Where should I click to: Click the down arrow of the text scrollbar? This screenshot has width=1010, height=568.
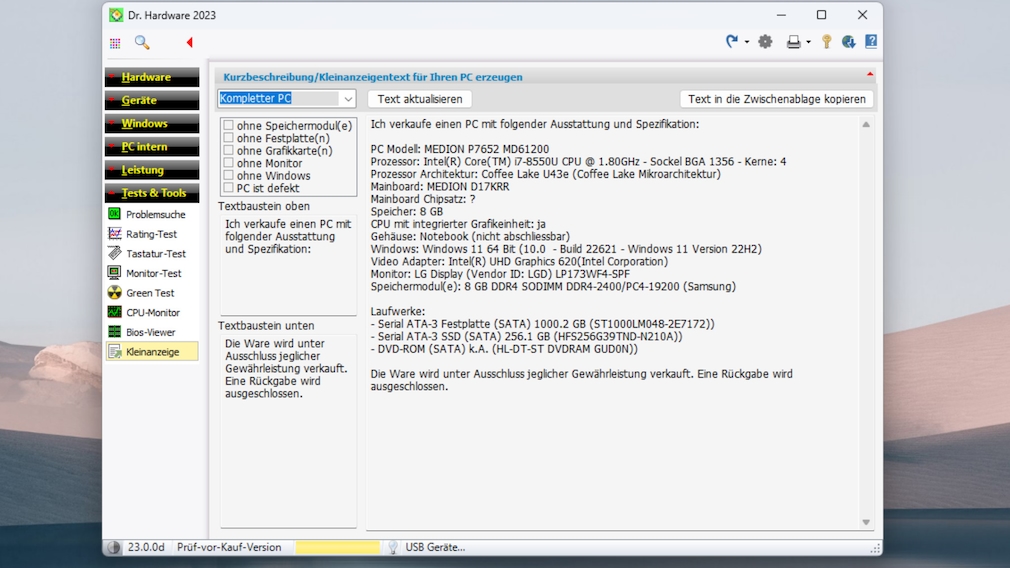(866, 522)
